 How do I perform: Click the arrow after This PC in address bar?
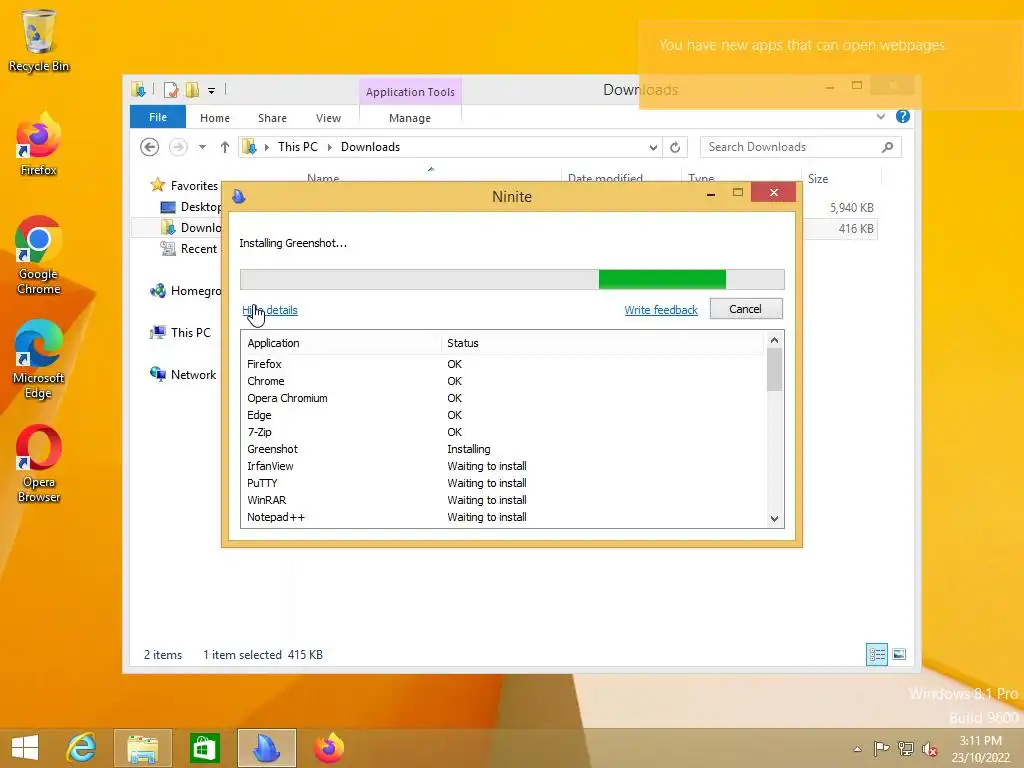coord(329,147)
